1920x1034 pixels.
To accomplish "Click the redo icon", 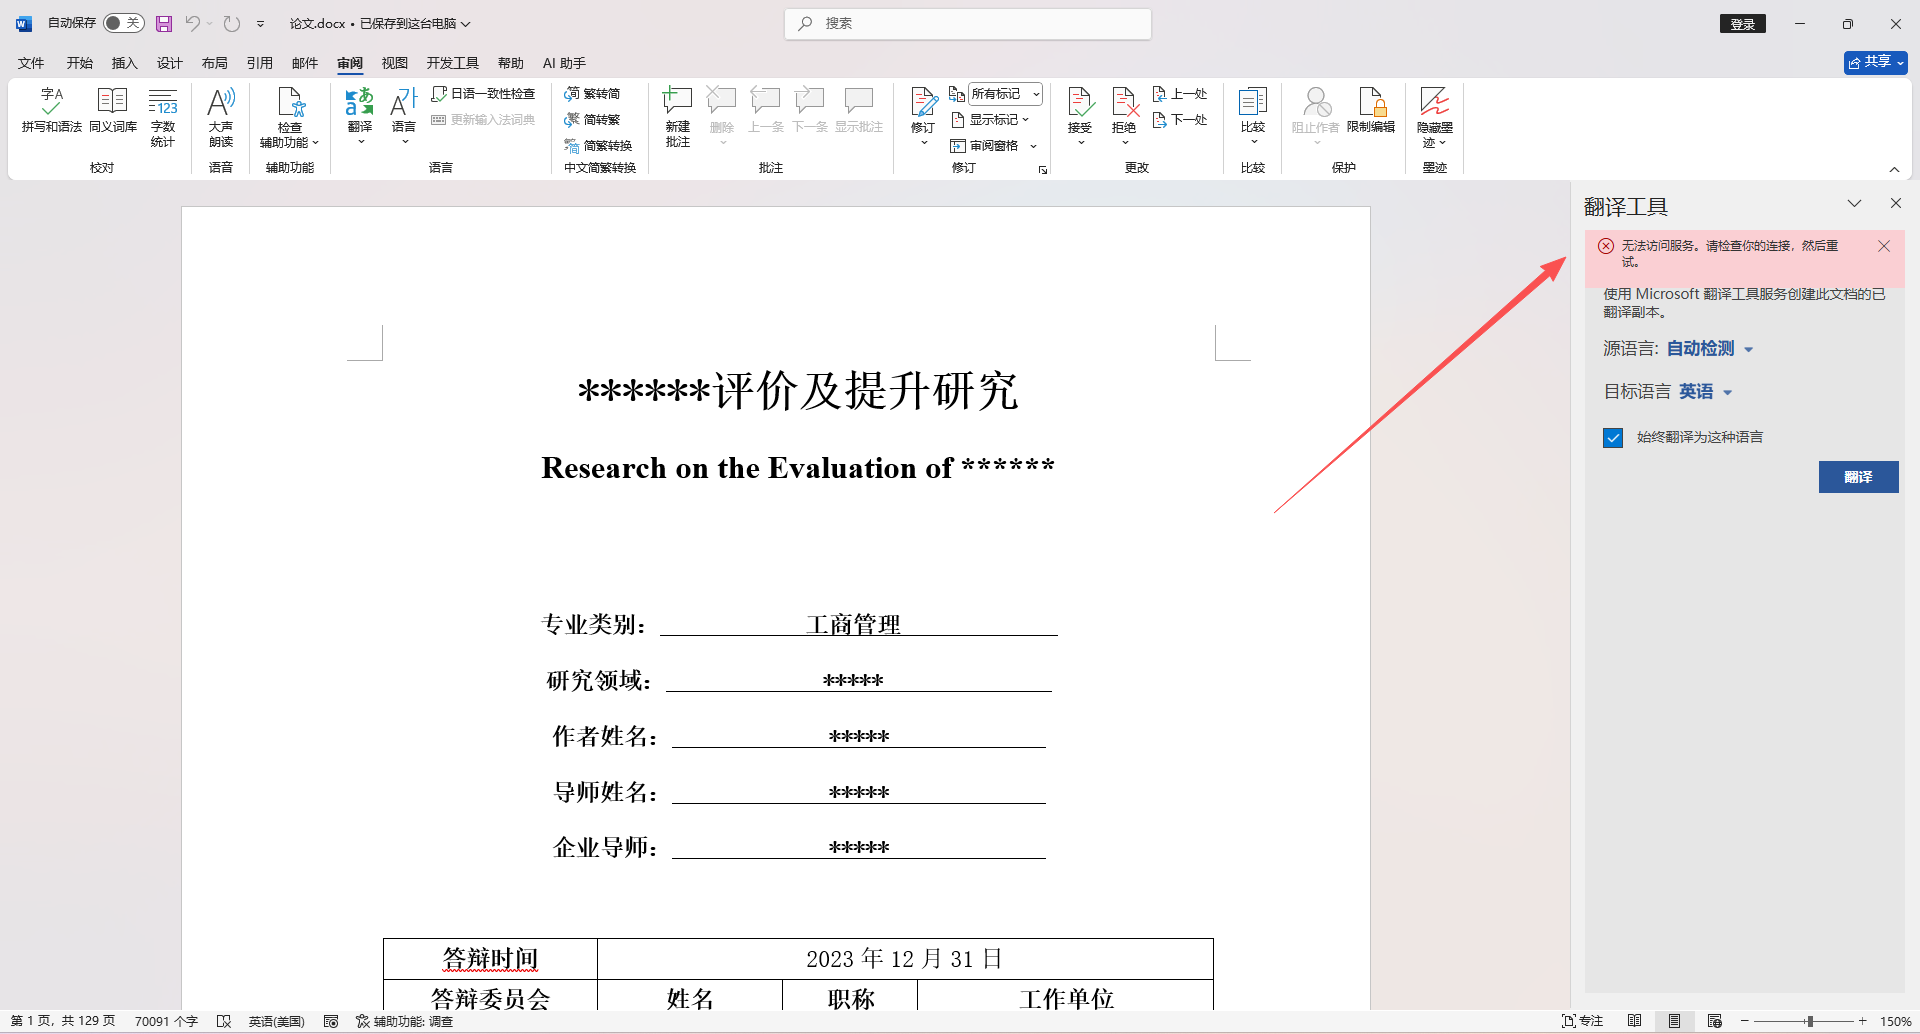I will (x=232, y=23).
